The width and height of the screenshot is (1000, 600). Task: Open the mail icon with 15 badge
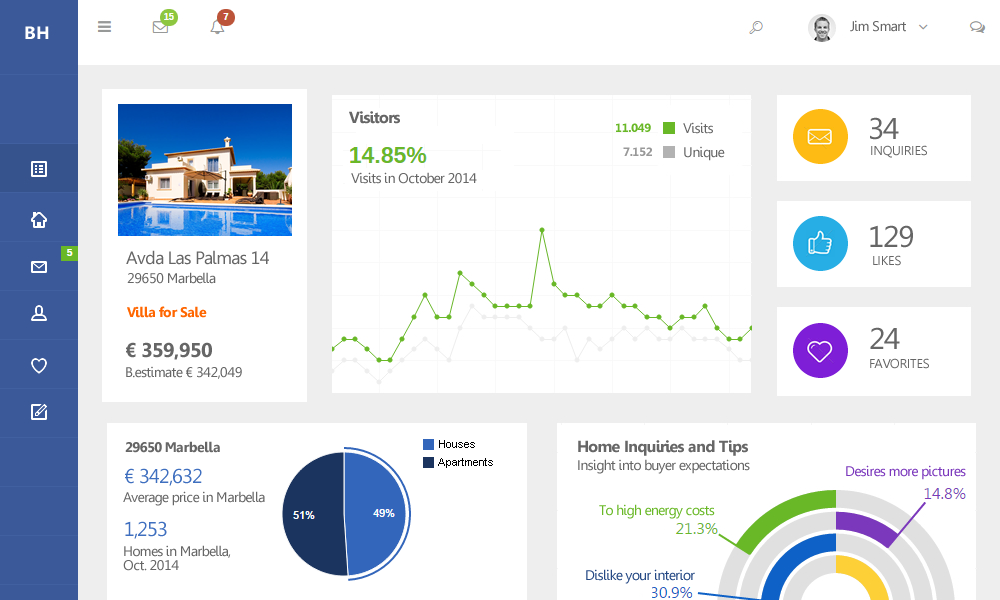pos(161,27)
